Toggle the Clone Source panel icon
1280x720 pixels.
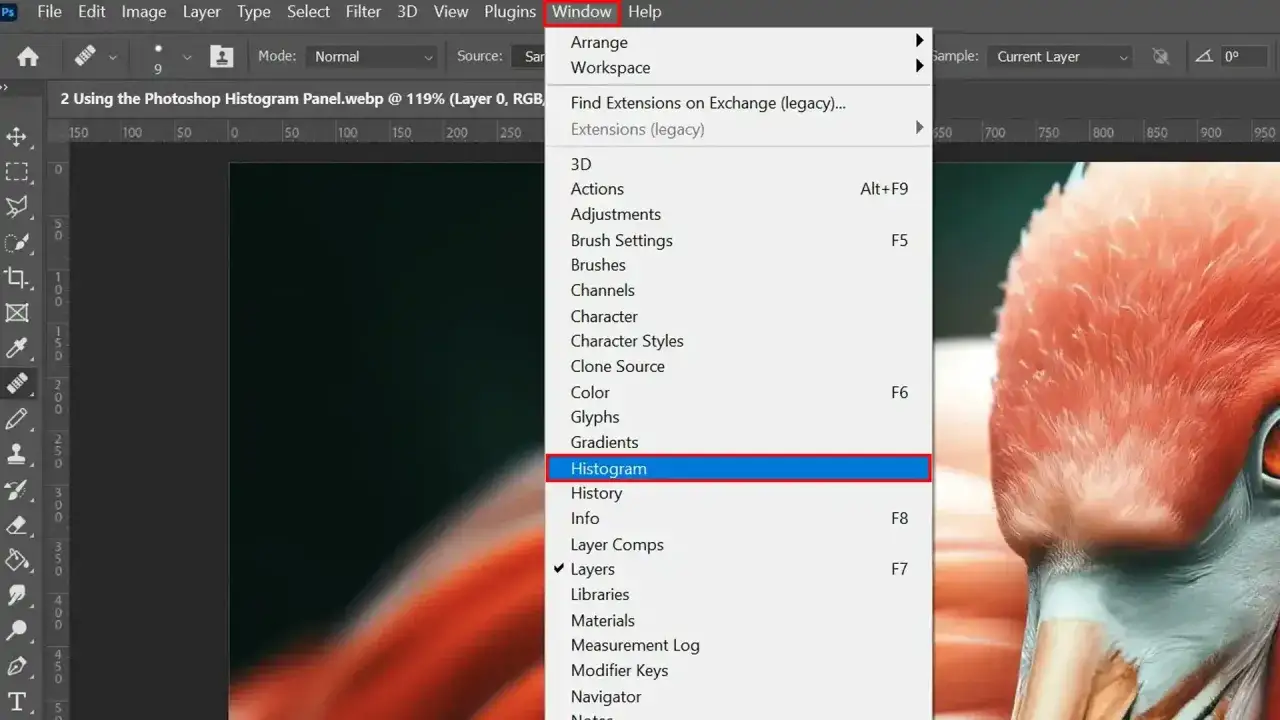(x=222, y=57)
